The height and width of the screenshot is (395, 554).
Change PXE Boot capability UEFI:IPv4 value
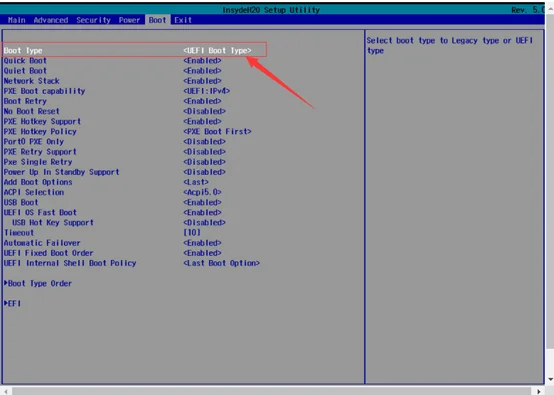click(206, 91)
